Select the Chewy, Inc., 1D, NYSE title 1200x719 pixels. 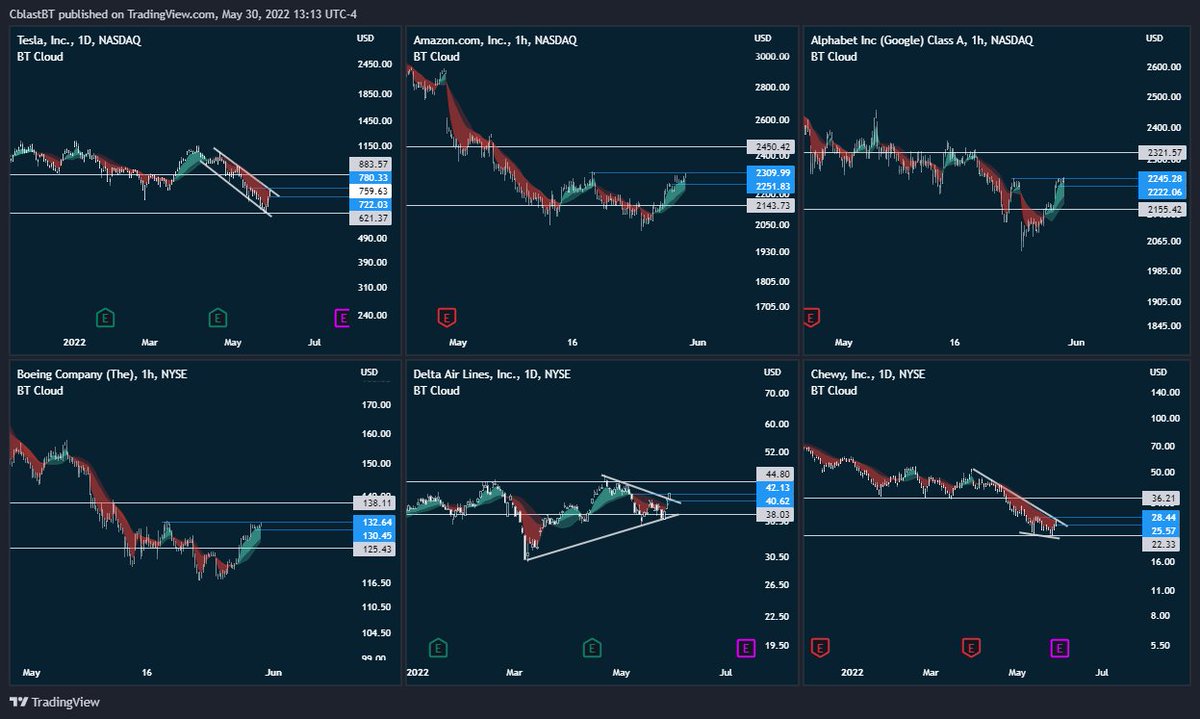(x=868, y=374)
